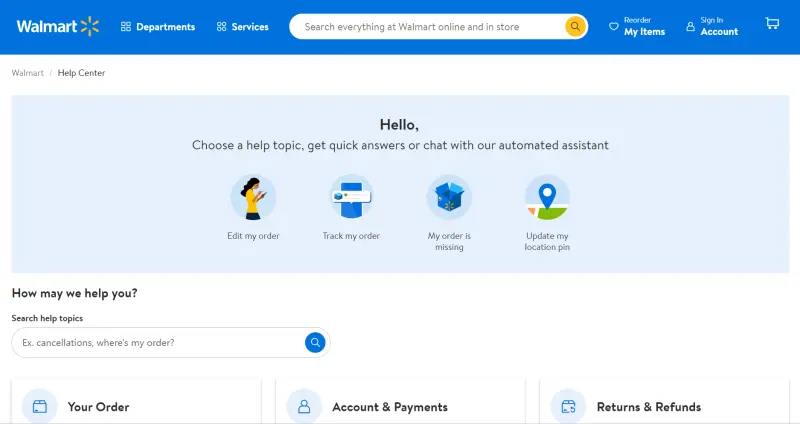
Task: Click the Sign In person icon
Action: tap(690, 27)
